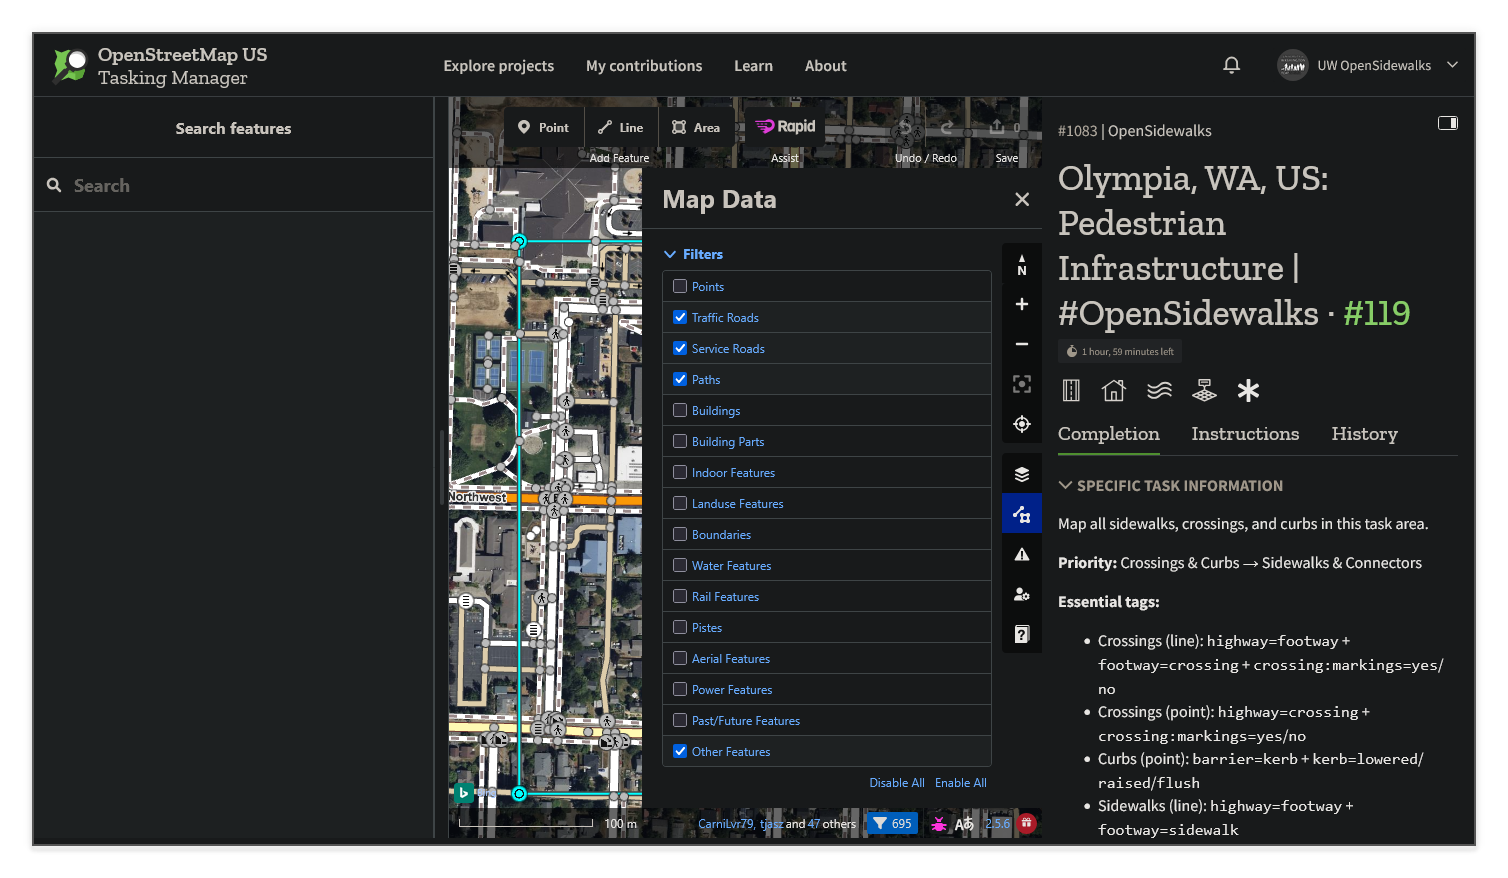Screen dimensions: 1508x878
Task: Enable the Buildings filter
Action: click(x=680, y=410)
